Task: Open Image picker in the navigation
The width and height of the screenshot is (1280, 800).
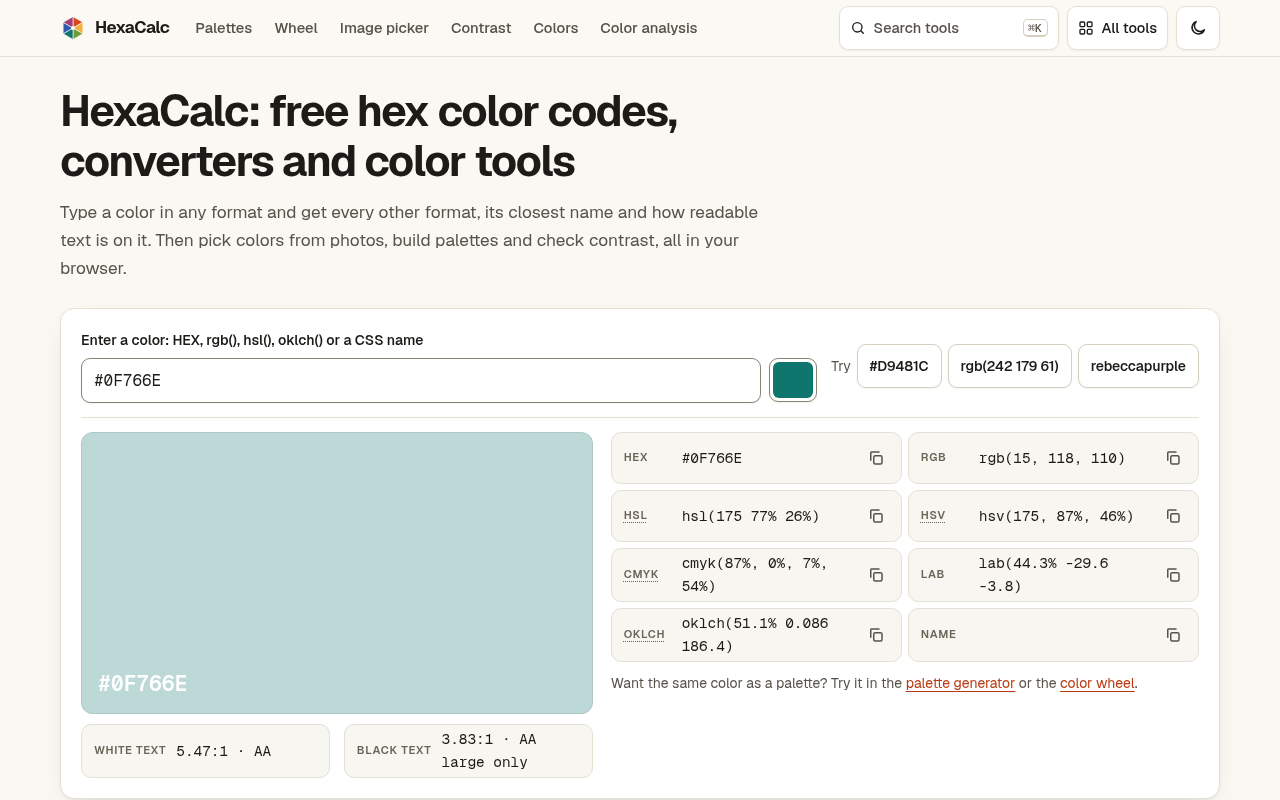Action: (384, 28)
